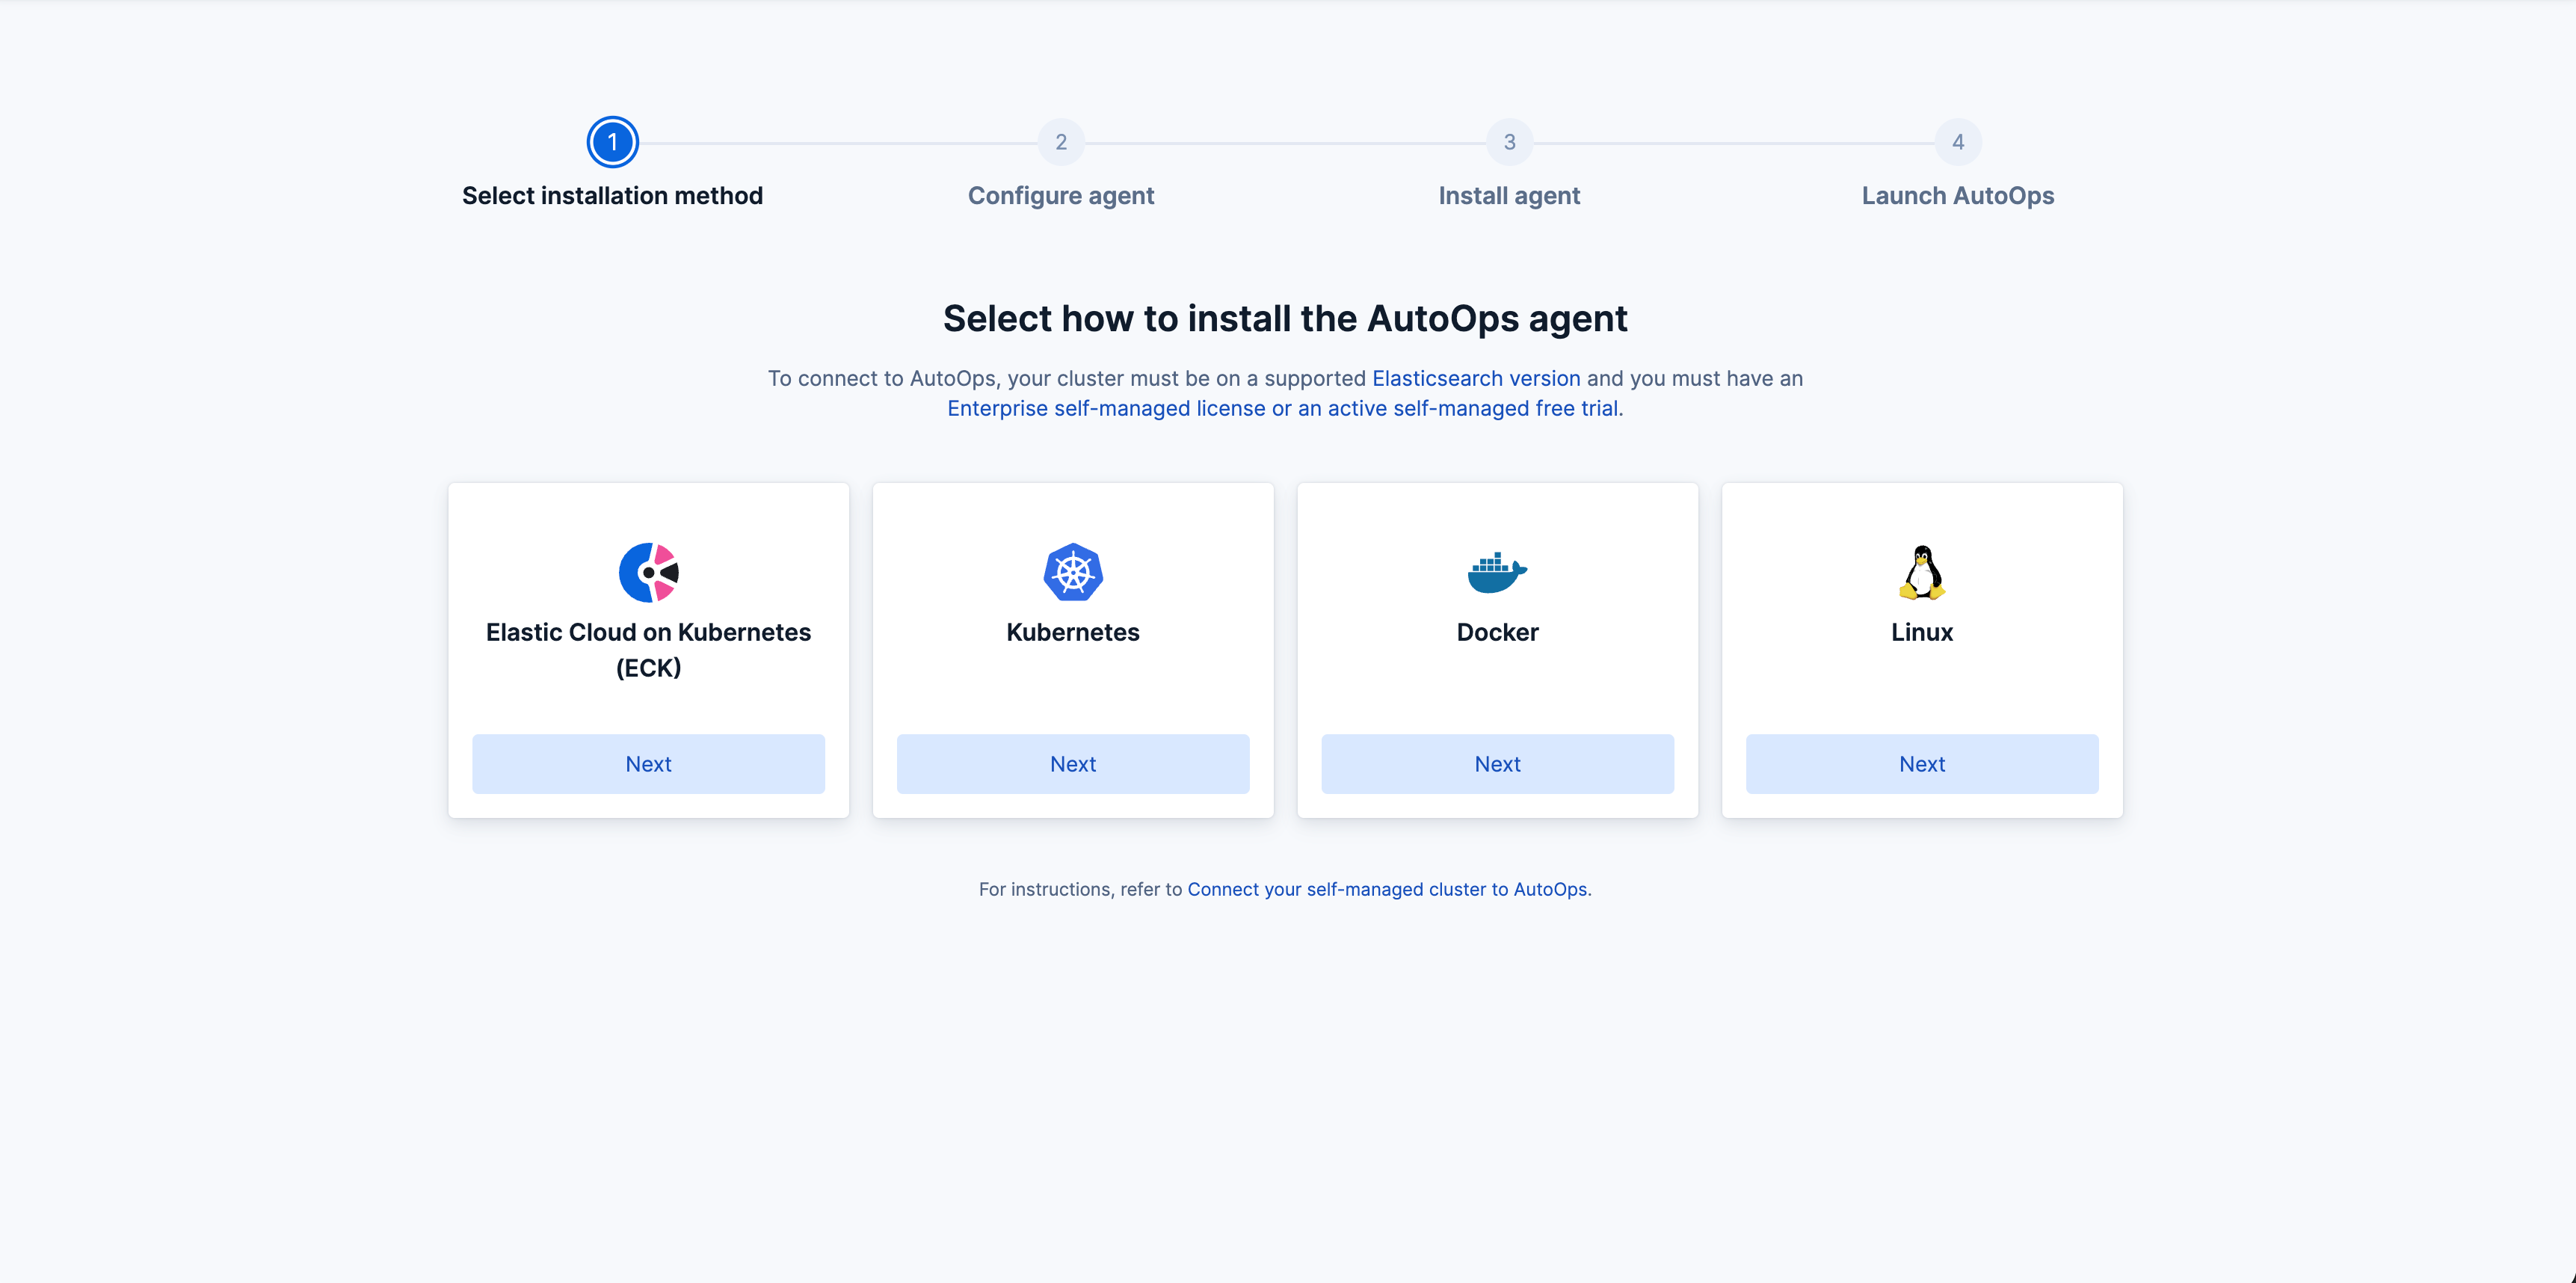This screenshot has height=1283, width=2576.
Task: Click step 3 circle in the progress stepper
Action: pos(1509,142)
